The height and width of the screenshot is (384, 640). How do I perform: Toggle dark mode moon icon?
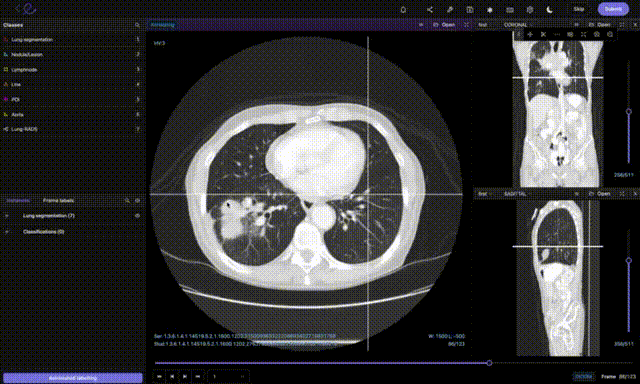[x=550, y=9]
